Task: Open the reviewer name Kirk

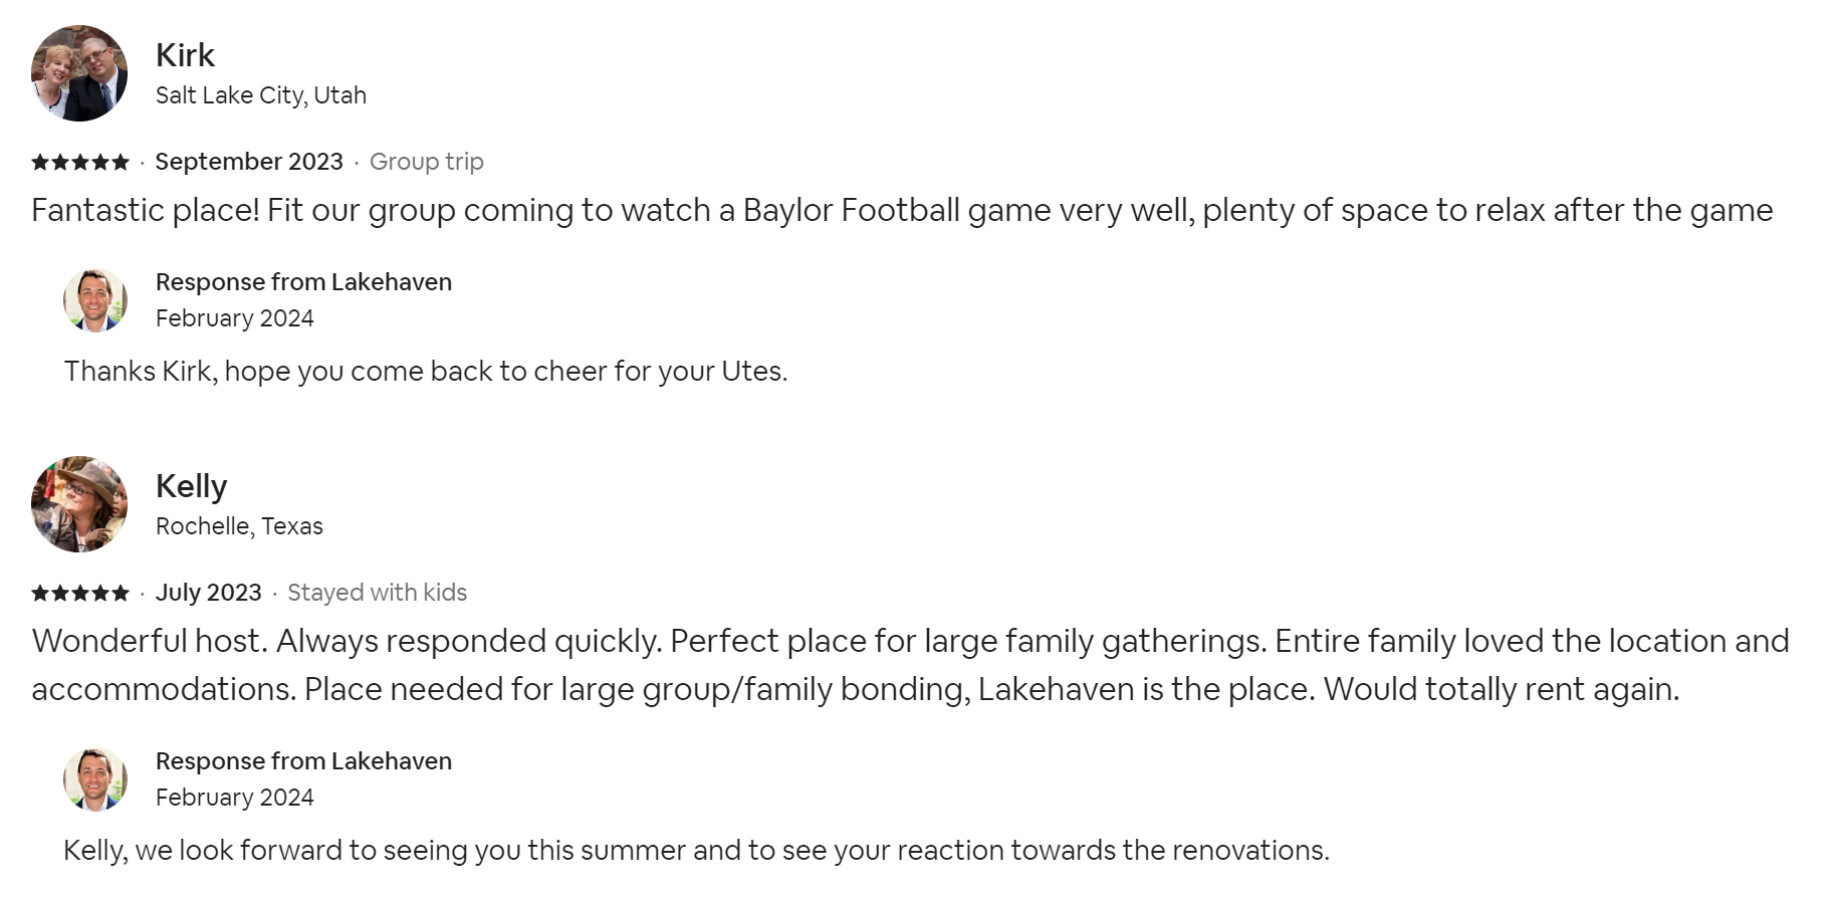Action: pyautogui.click(x=185, y=55)
